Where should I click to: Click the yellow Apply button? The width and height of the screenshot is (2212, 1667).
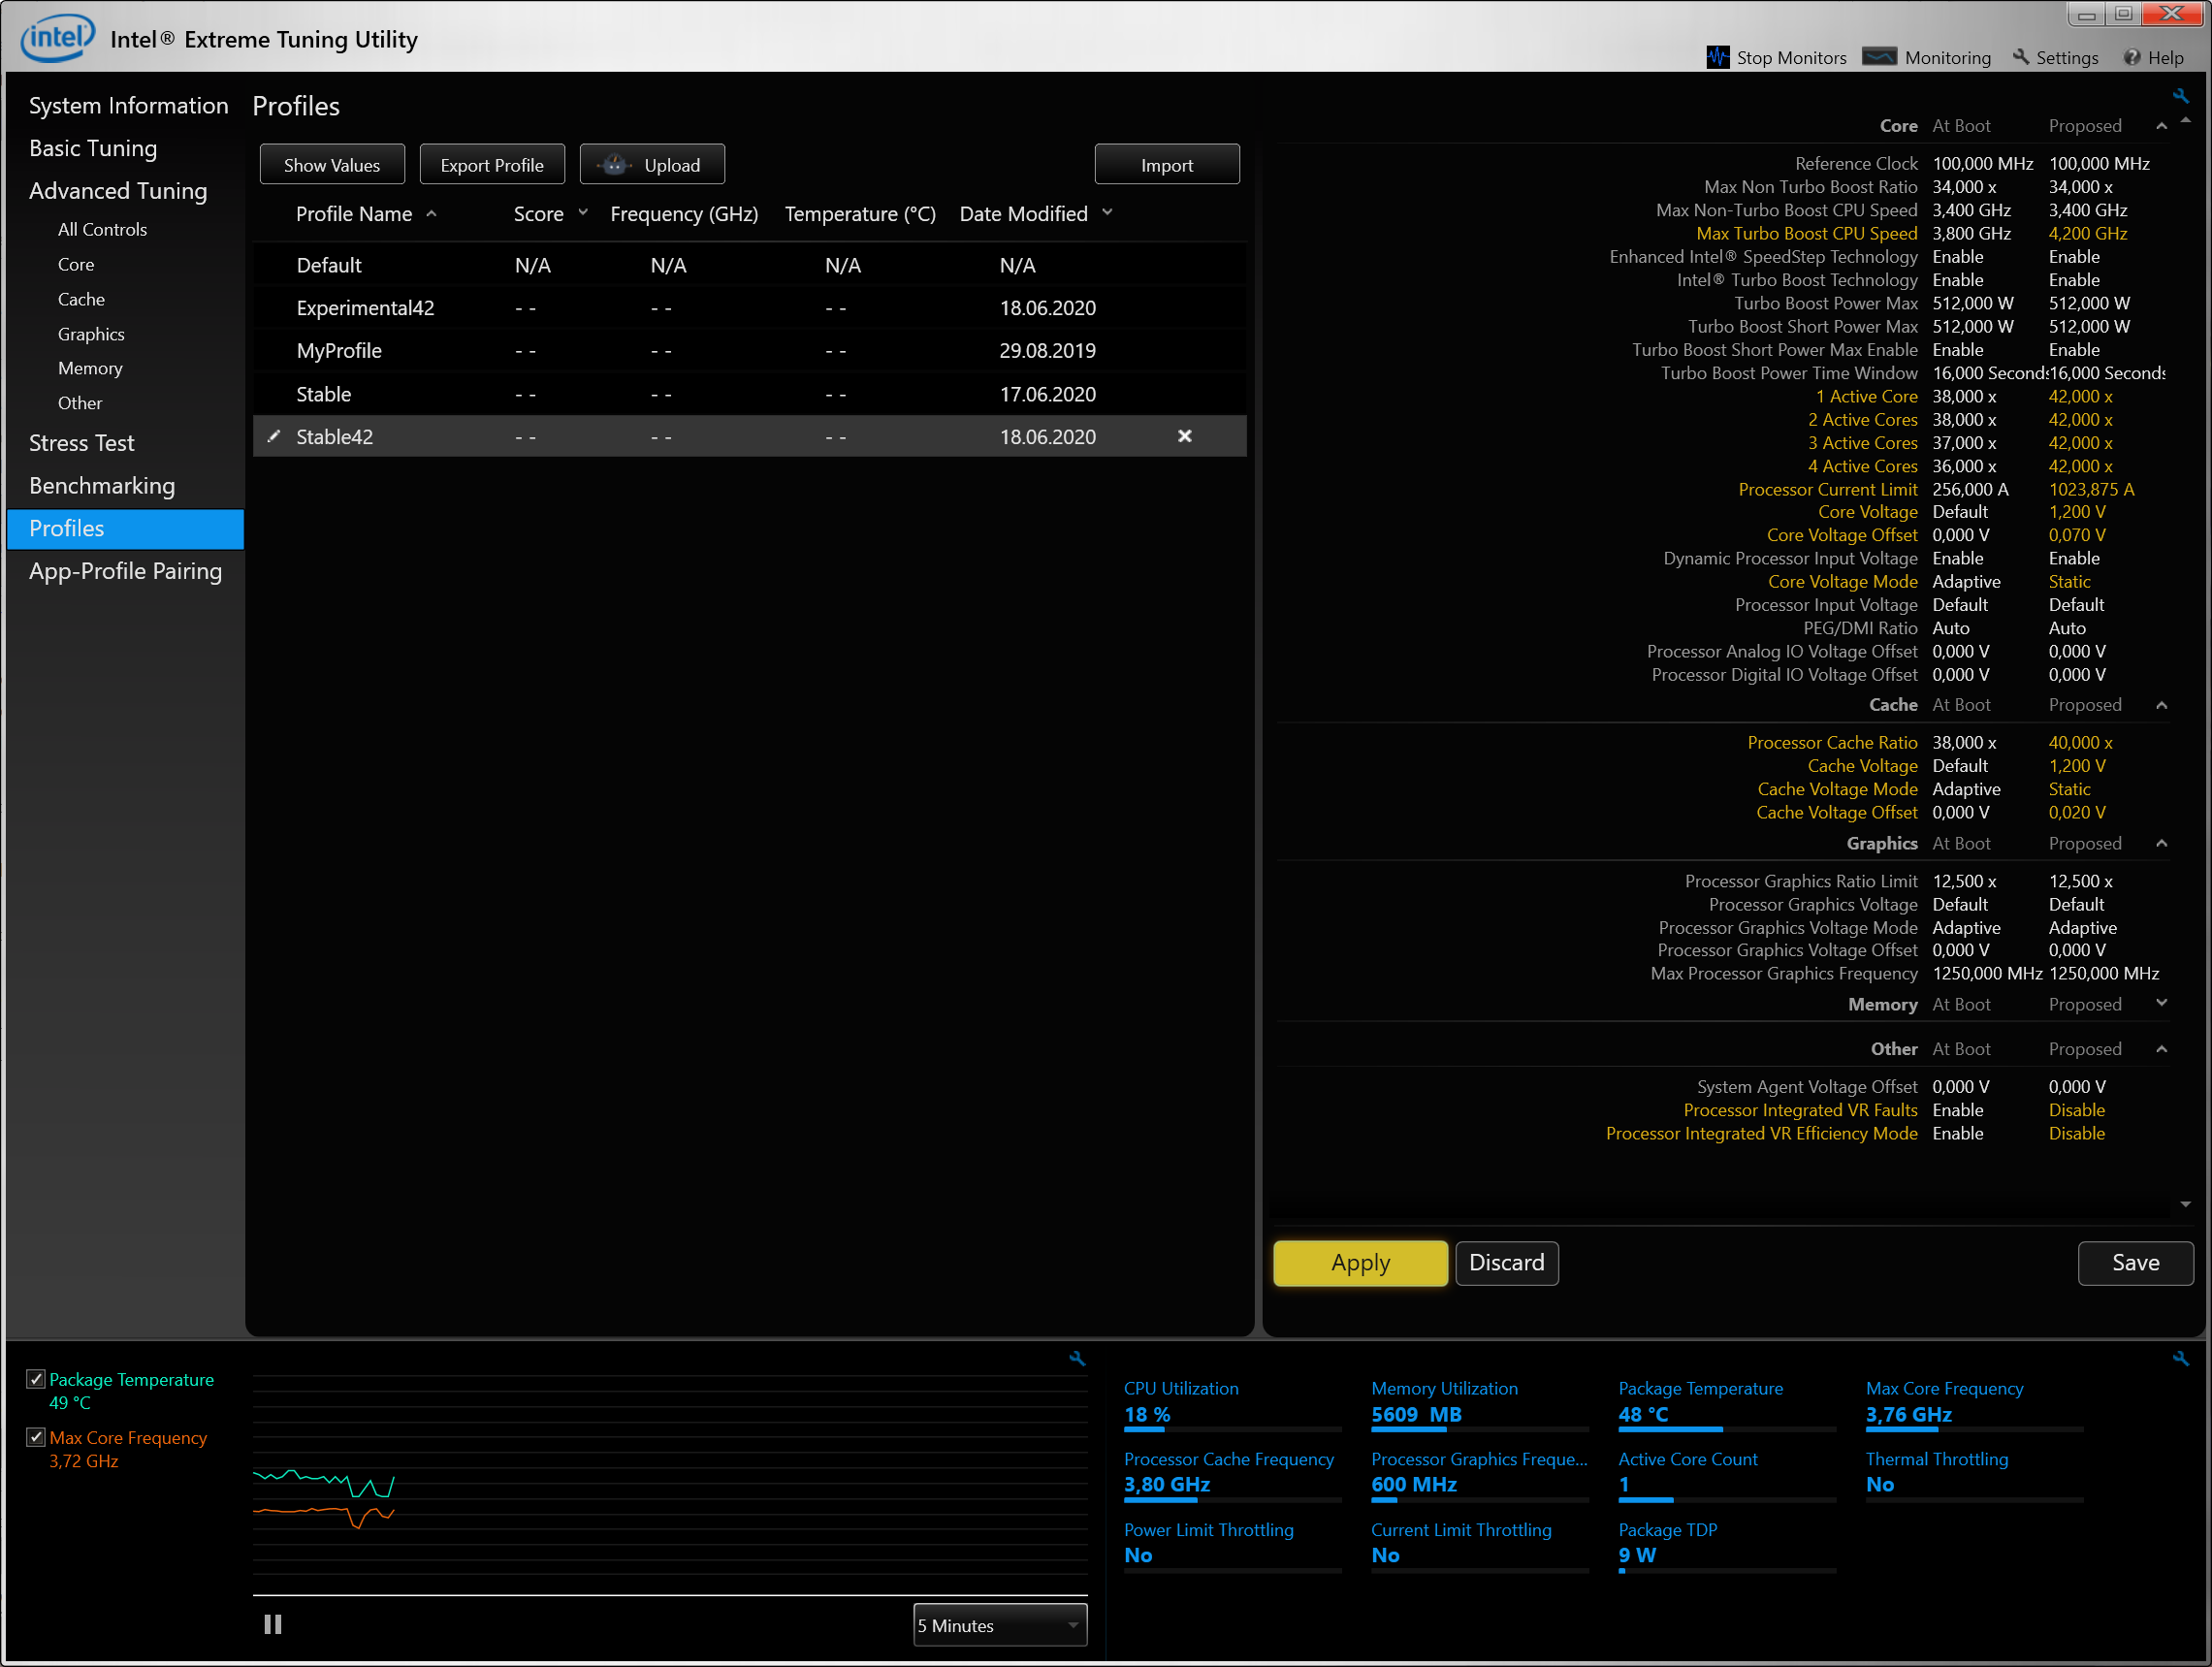pyautogui.click(x=1359, y=1262)
